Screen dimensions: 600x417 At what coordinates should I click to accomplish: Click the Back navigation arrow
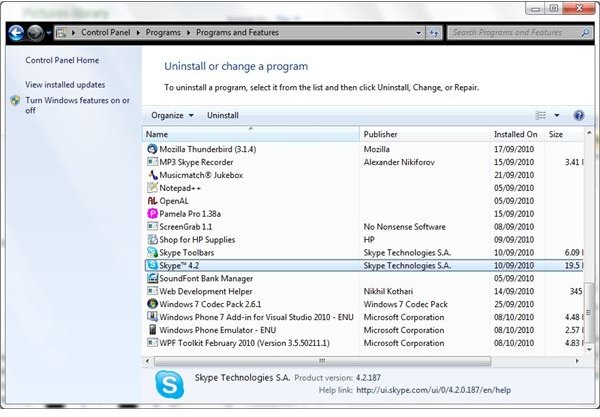point(16,33)
